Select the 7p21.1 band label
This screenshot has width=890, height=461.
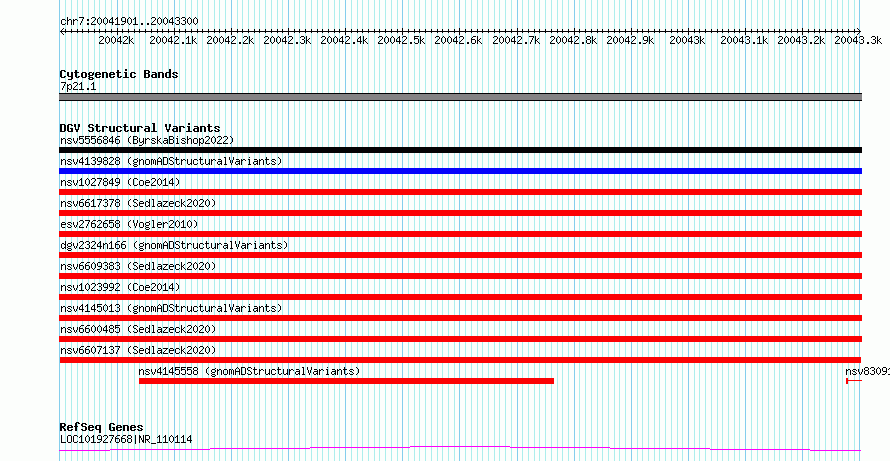click(x=78, y=87)
